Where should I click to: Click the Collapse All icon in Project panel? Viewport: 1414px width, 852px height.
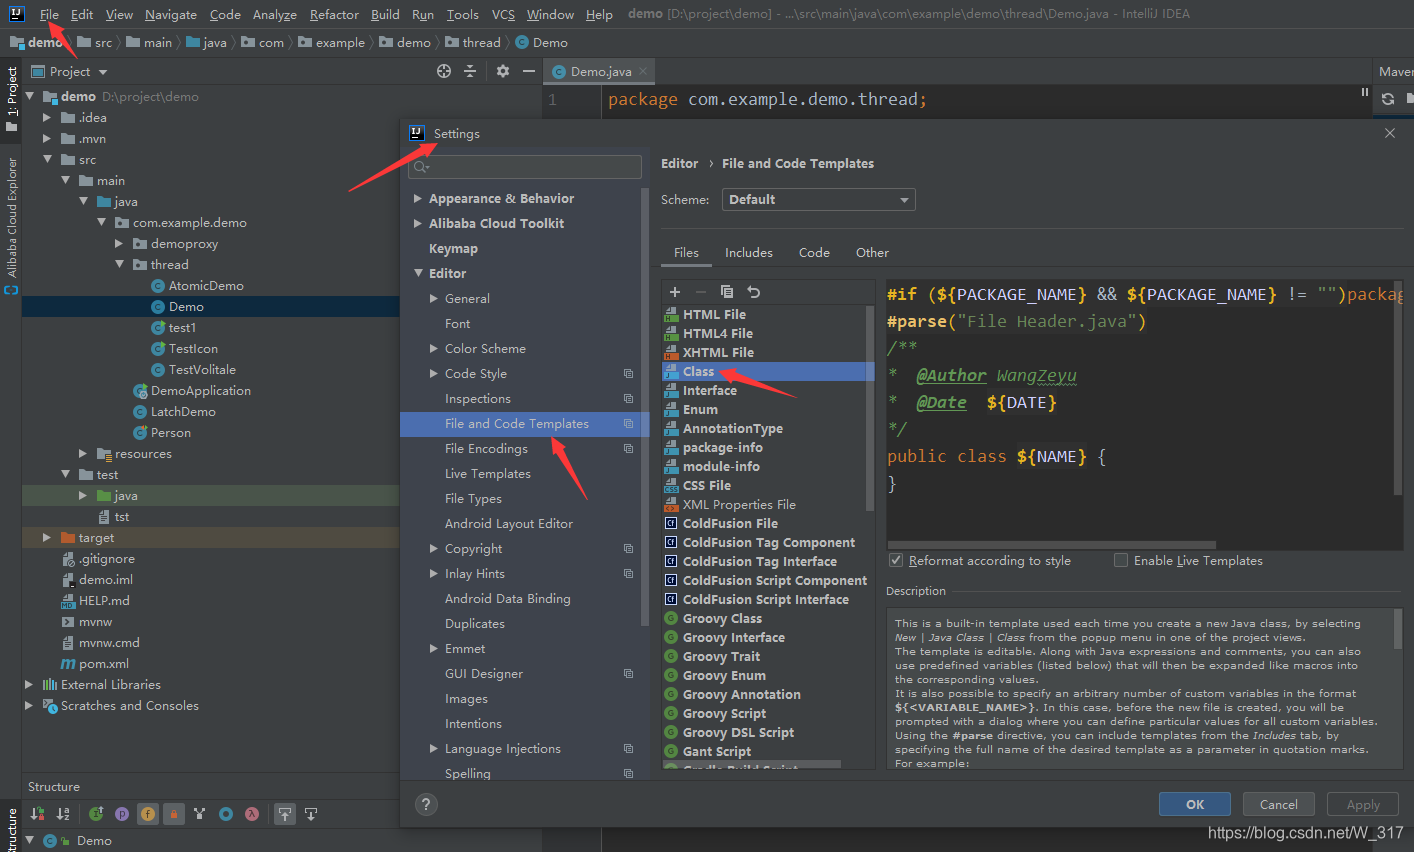[x=470, y=71]
